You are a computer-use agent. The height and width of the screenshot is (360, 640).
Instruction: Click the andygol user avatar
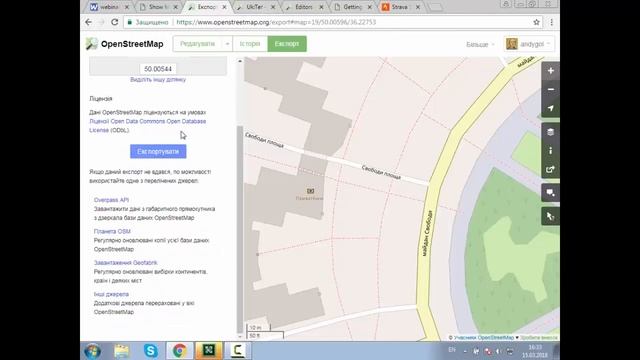click(x=511, y=44)
